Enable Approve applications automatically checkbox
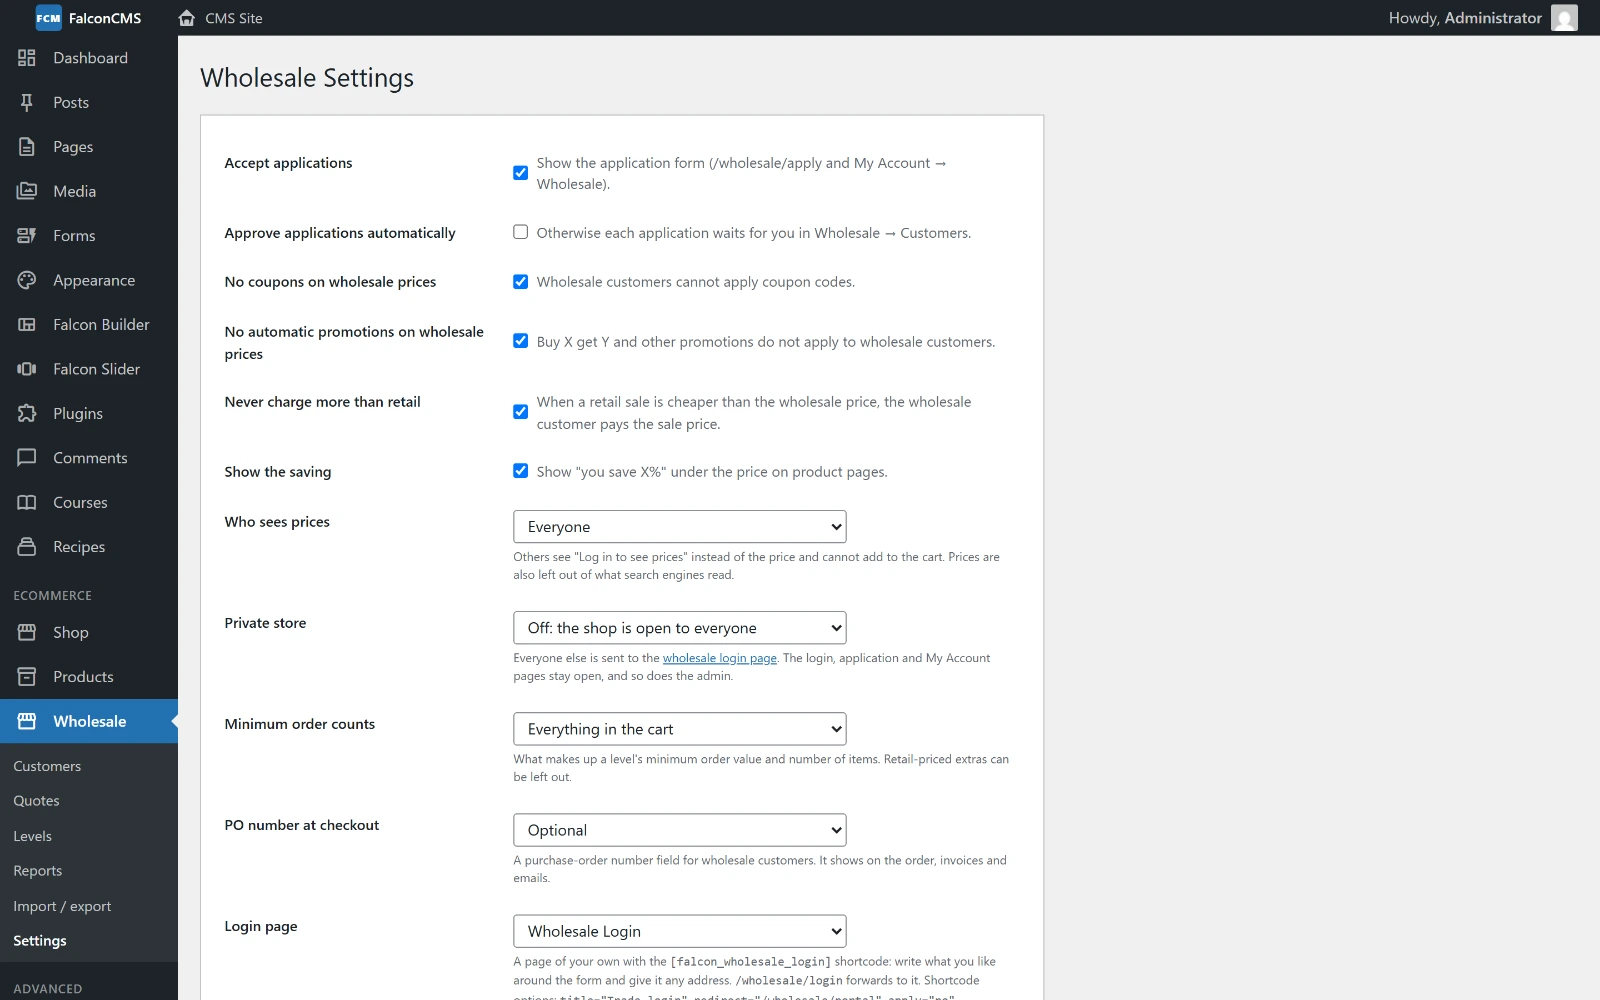The image size is (1600, 1000). pos(521,232)
